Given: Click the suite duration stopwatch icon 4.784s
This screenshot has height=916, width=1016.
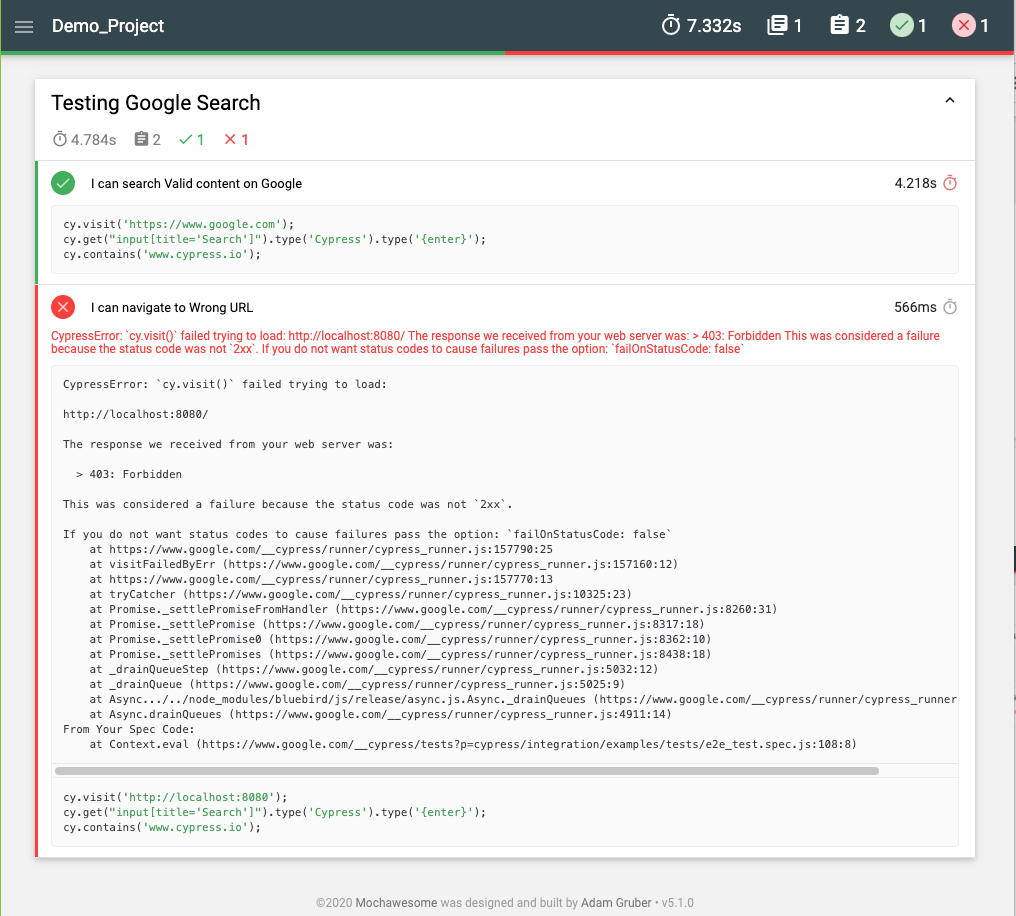Looking at the screenshot, I should coord(60,139).
